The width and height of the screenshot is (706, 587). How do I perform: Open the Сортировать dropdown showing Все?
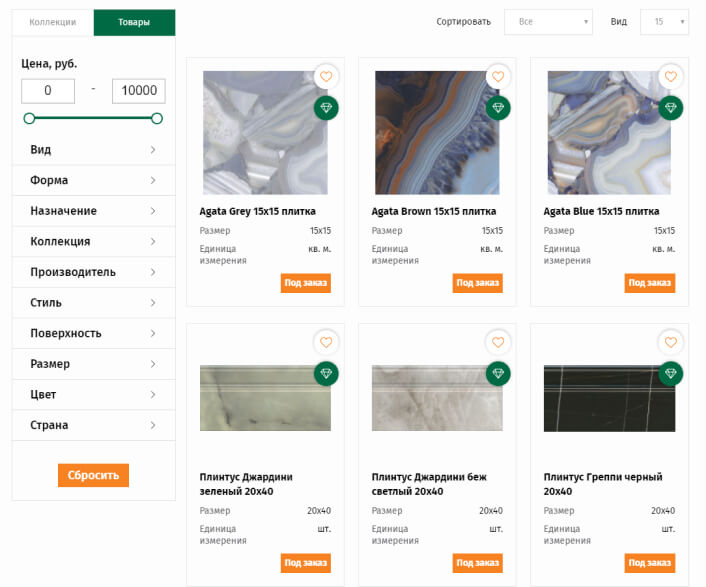click(548, 22)
